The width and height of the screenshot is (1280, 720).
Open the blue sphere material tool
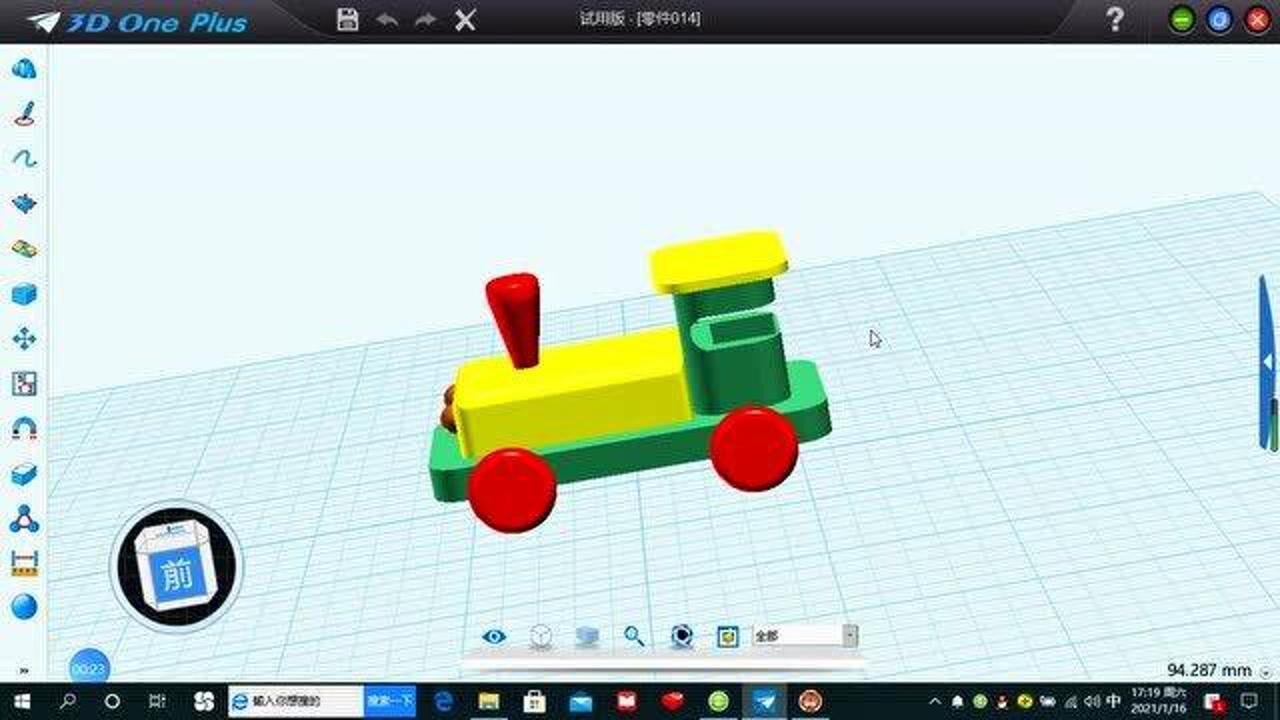[x=24, y=607]
